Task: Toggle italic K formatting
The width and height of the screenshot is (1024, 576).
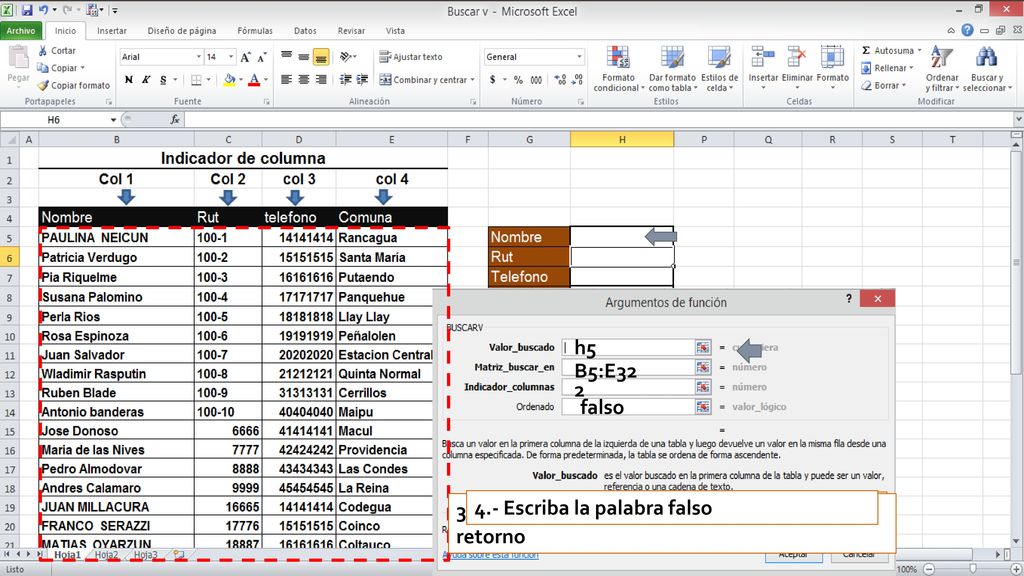Action: click(x=146, y=80)
